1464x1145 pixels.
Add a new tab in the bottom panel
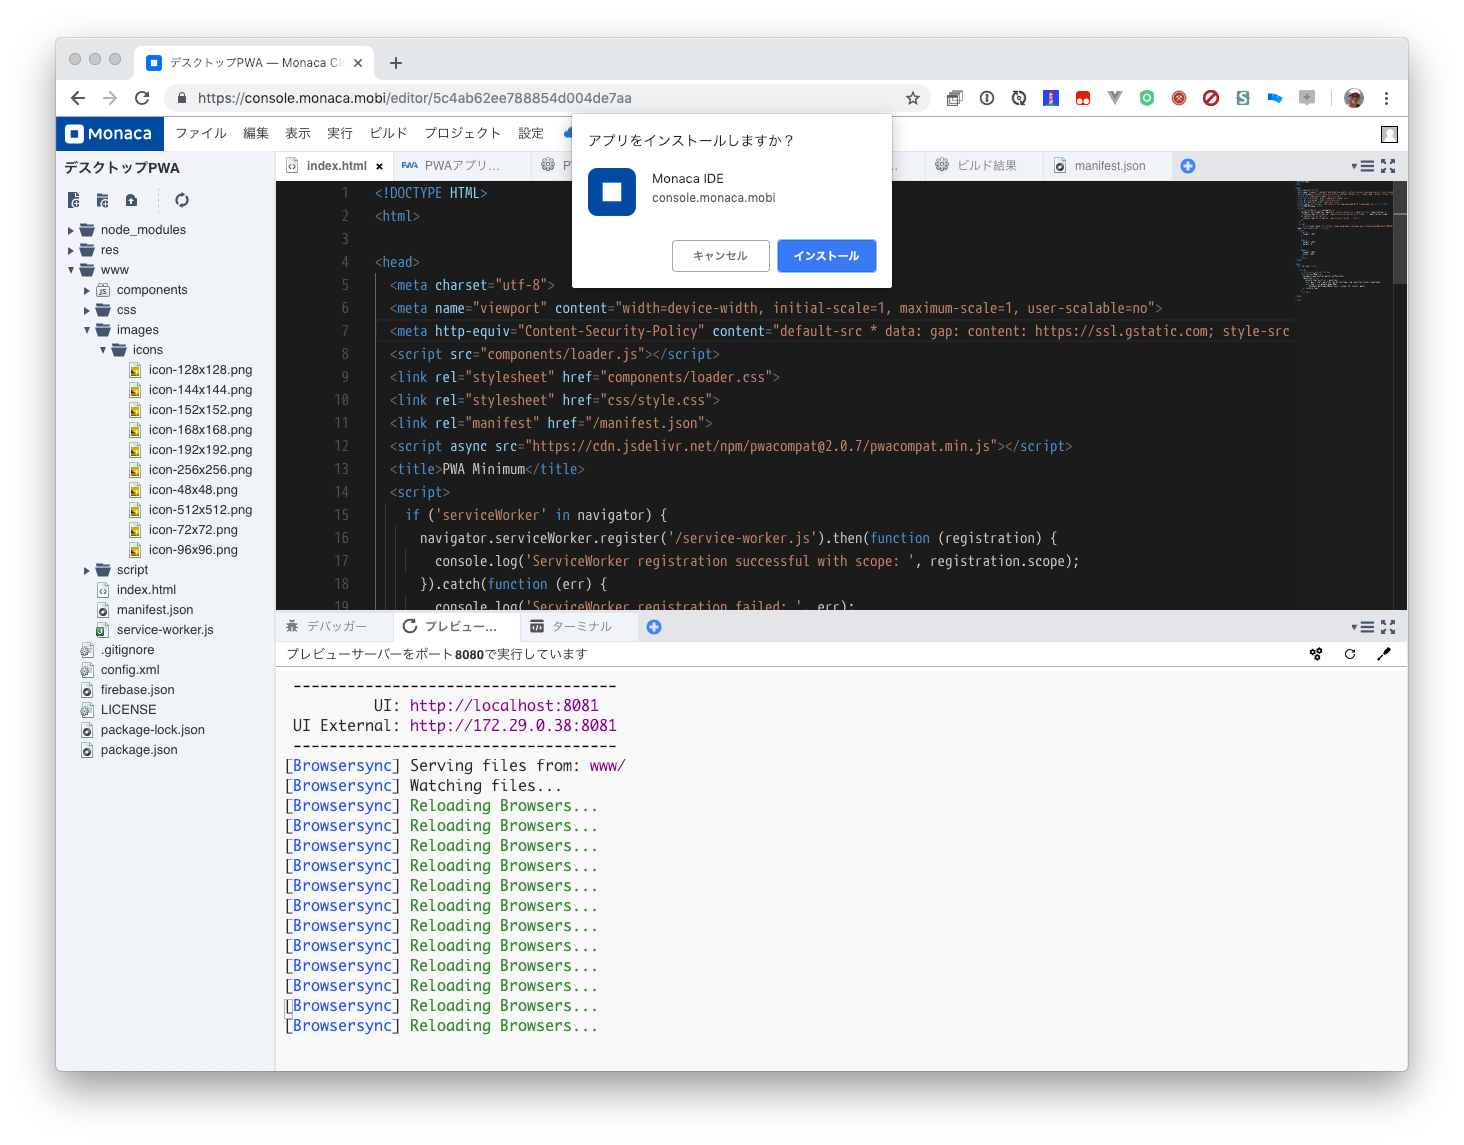pyautogui.click(x=654, y=627)
